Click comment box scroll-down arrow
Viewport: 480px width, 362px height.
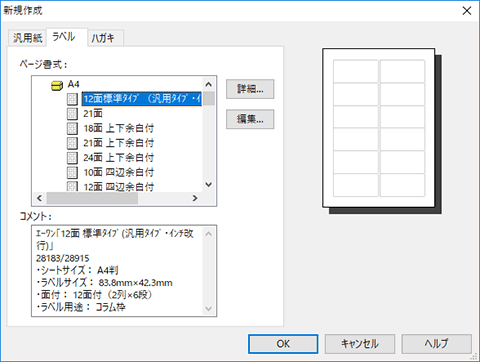click(209, 308)
